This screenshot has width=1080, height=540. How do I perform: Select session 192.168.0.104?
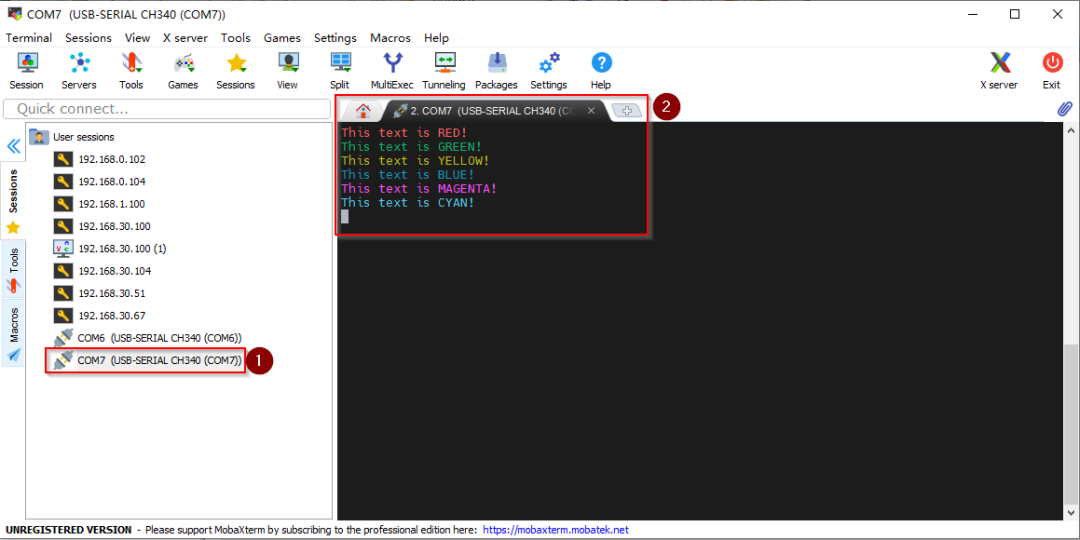point(100,182)
